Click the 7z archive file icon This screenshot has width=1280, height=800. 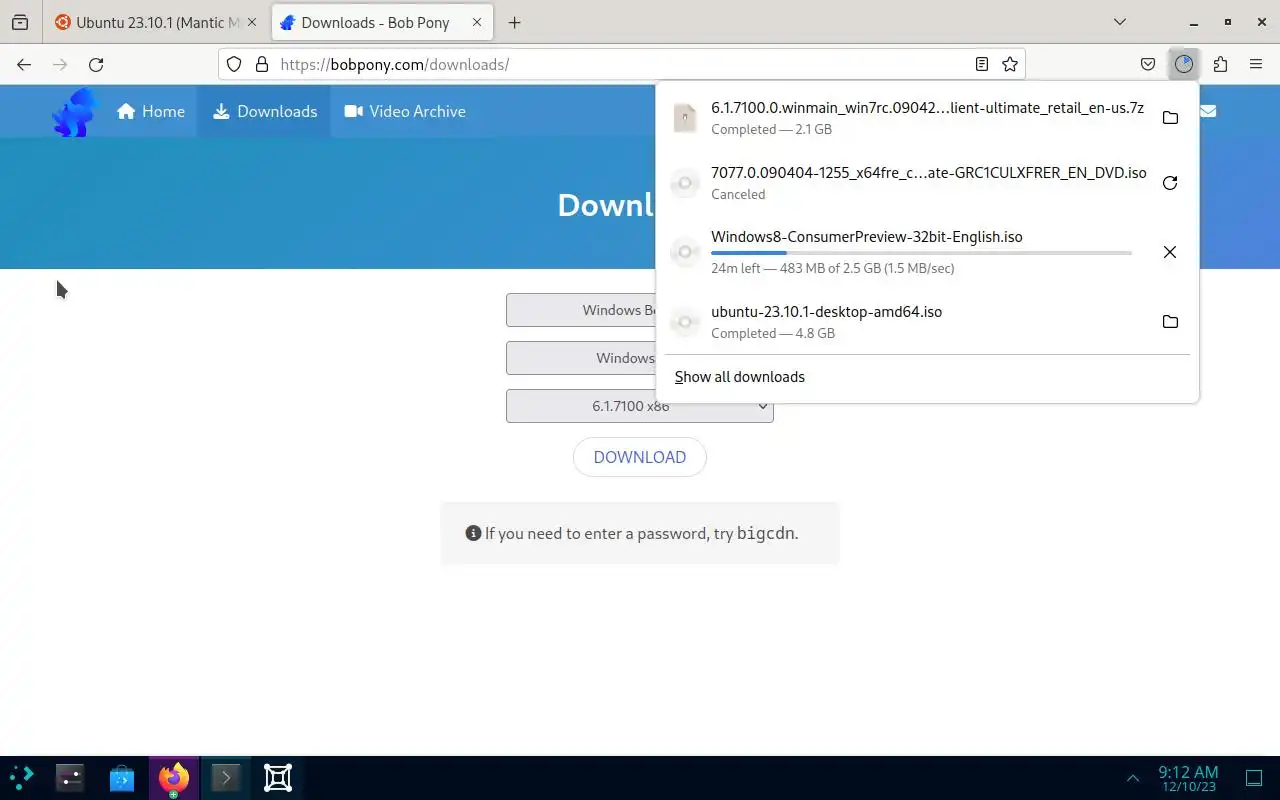click(x=685, y=118)
